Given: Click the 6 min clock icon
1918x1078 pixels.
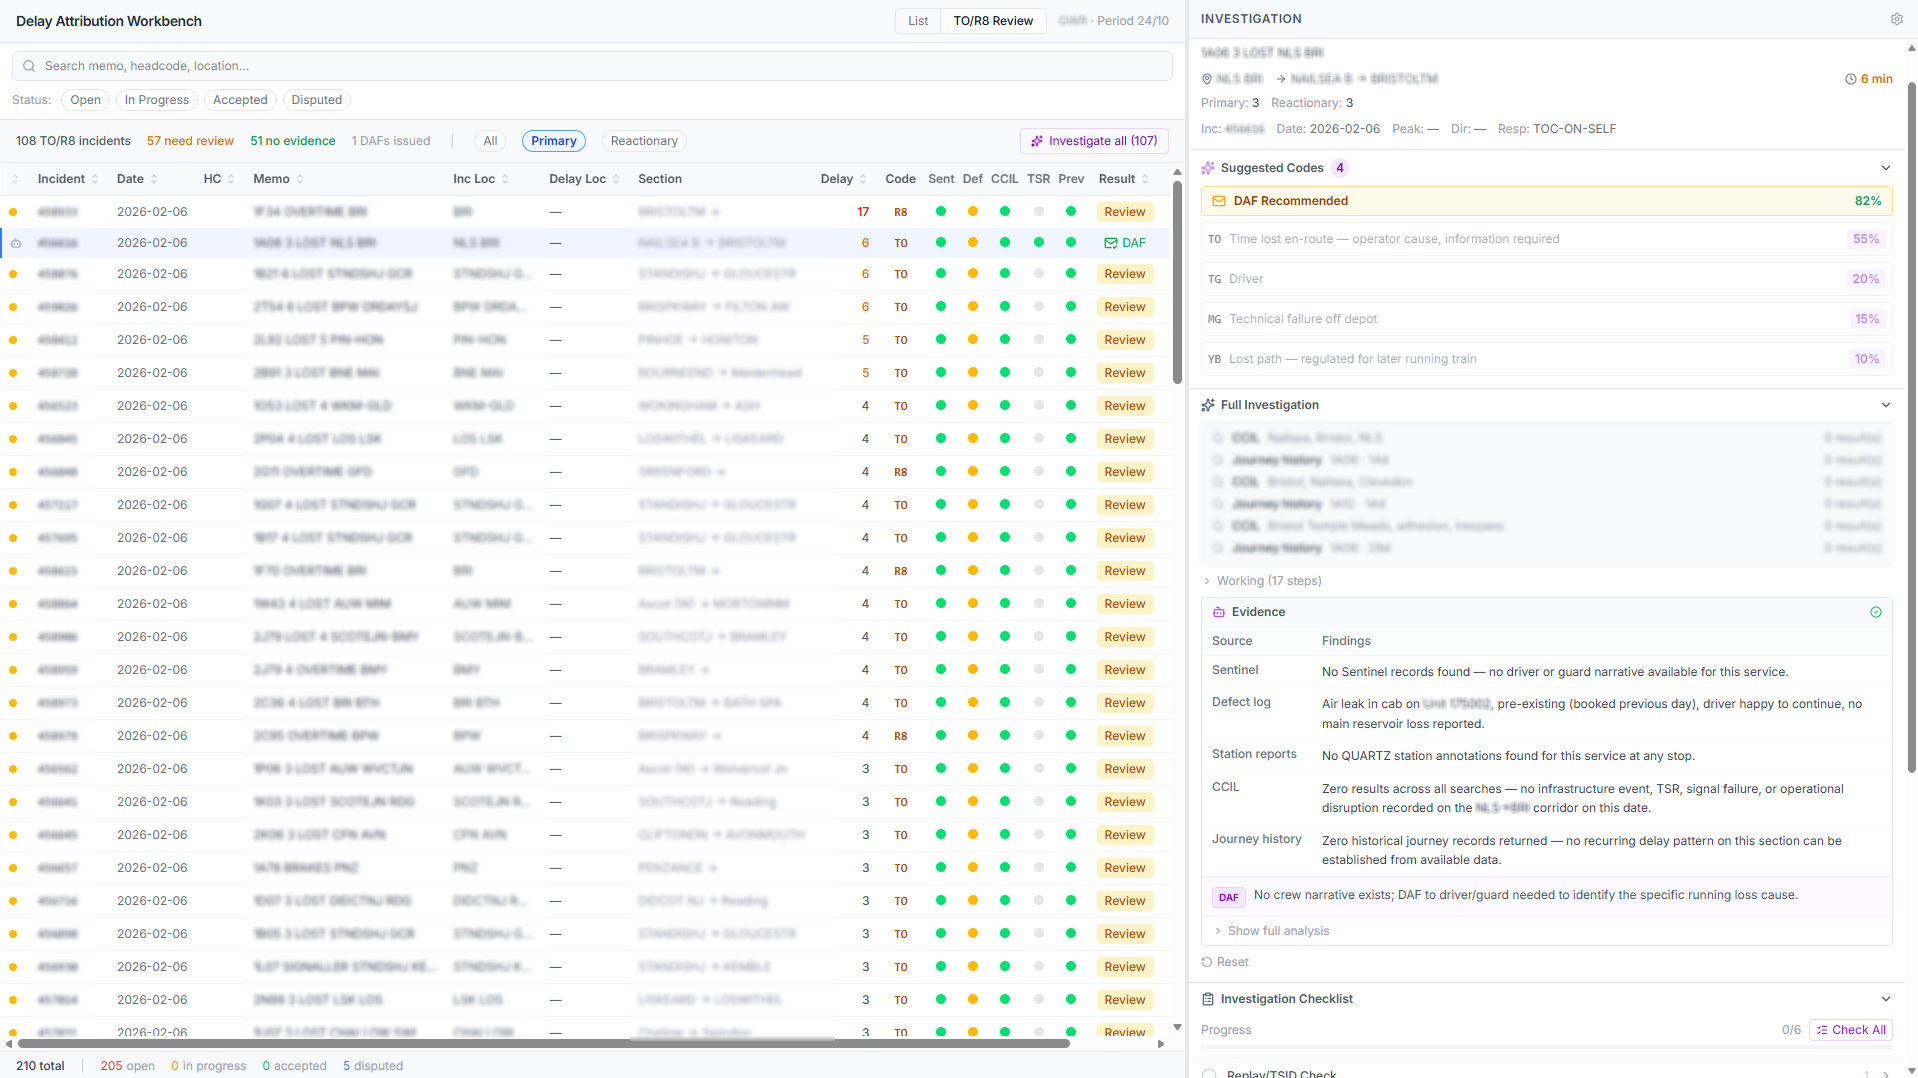Looking at the screenshot, I should coord(1850,79).
